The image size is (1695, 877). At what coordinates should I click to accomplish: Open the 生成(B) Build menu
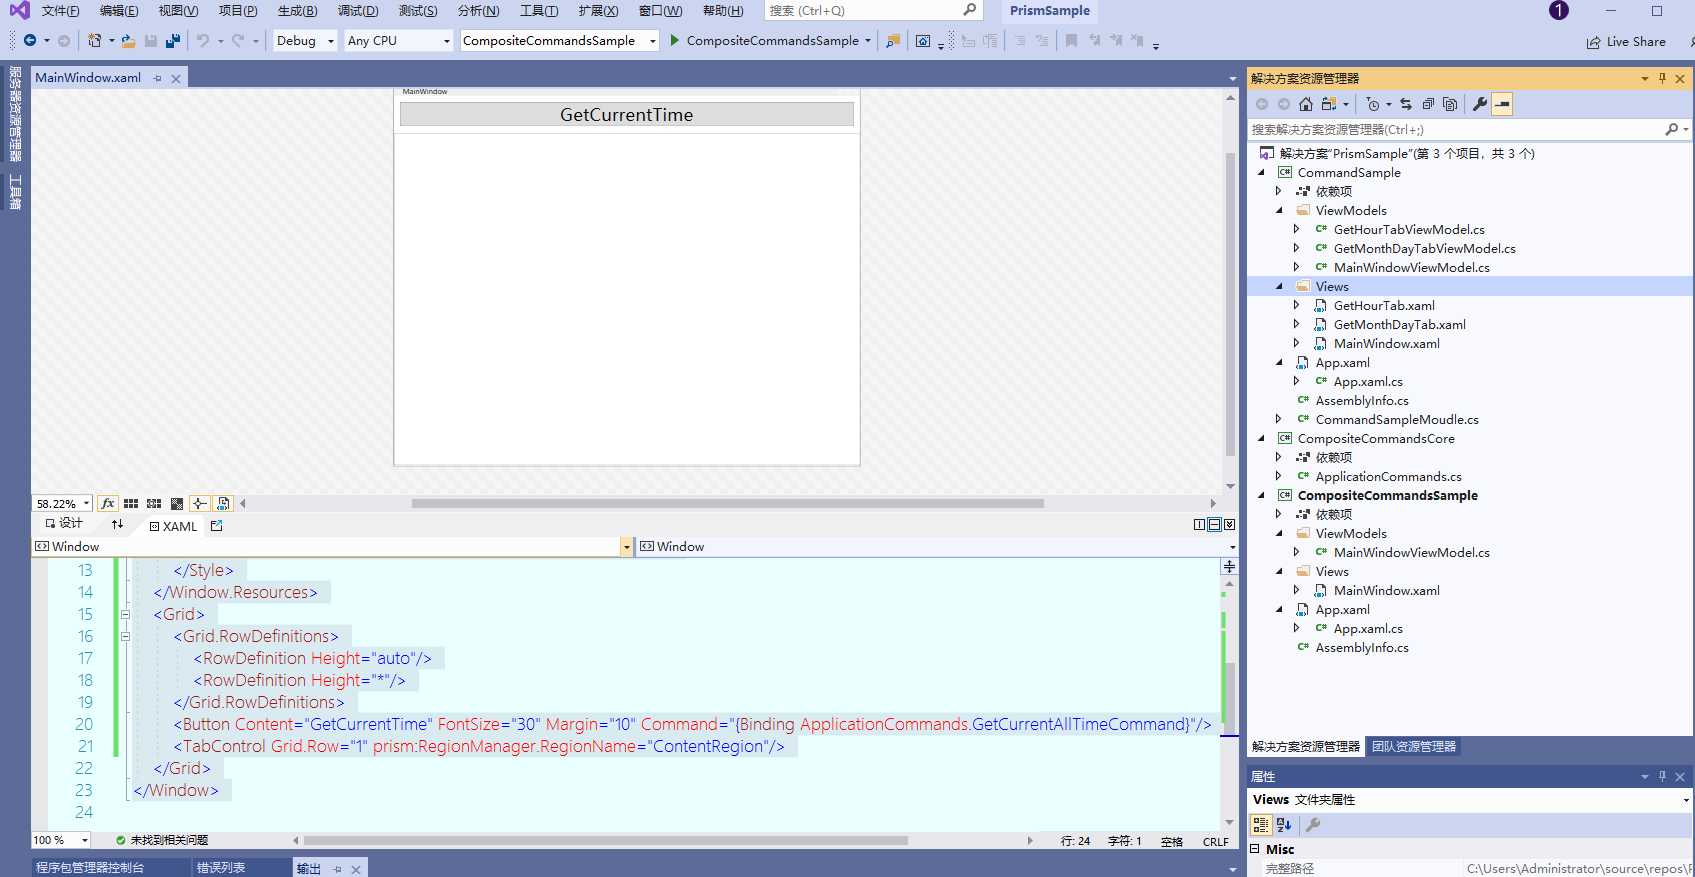pyautogui.click(x=297, y=11)
